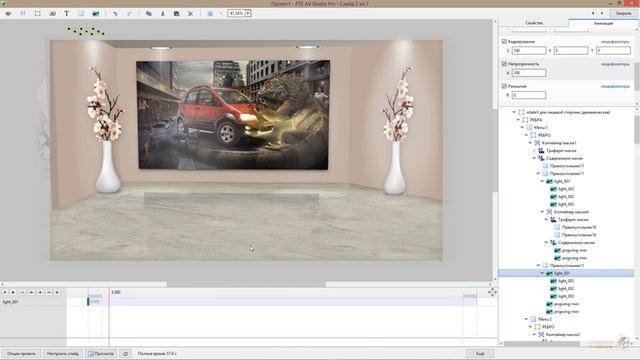Select the Rectangle tool in toolbar
The width and height of the screenshot is (640, 360).
(x=81, y=13)
